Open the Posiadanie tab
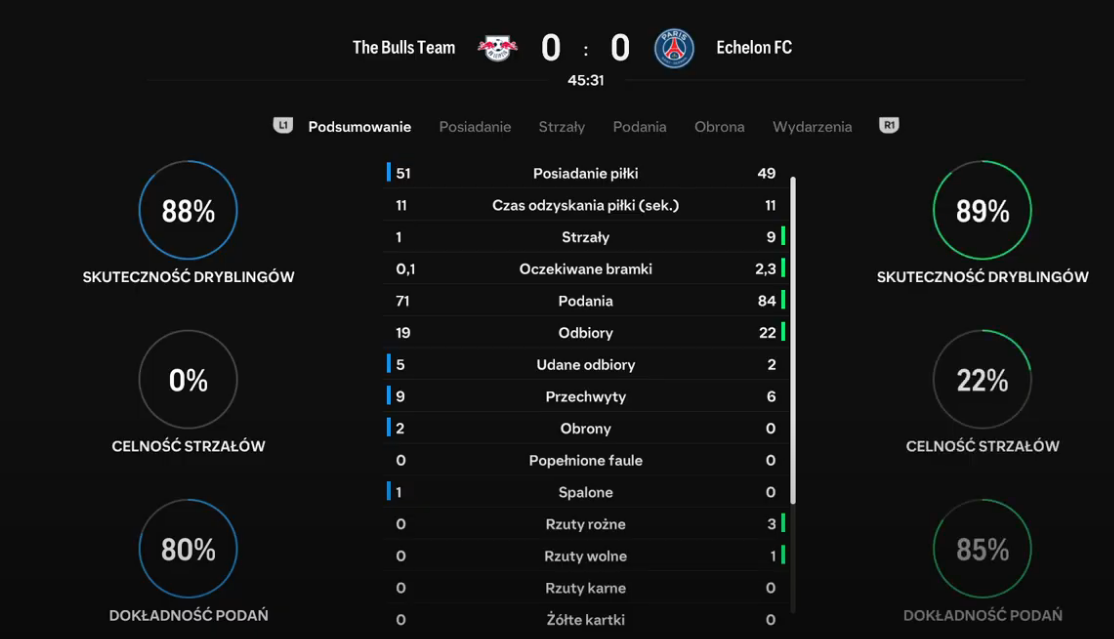The height and width of the screenshot is (639, 1114). click(475, 127)
